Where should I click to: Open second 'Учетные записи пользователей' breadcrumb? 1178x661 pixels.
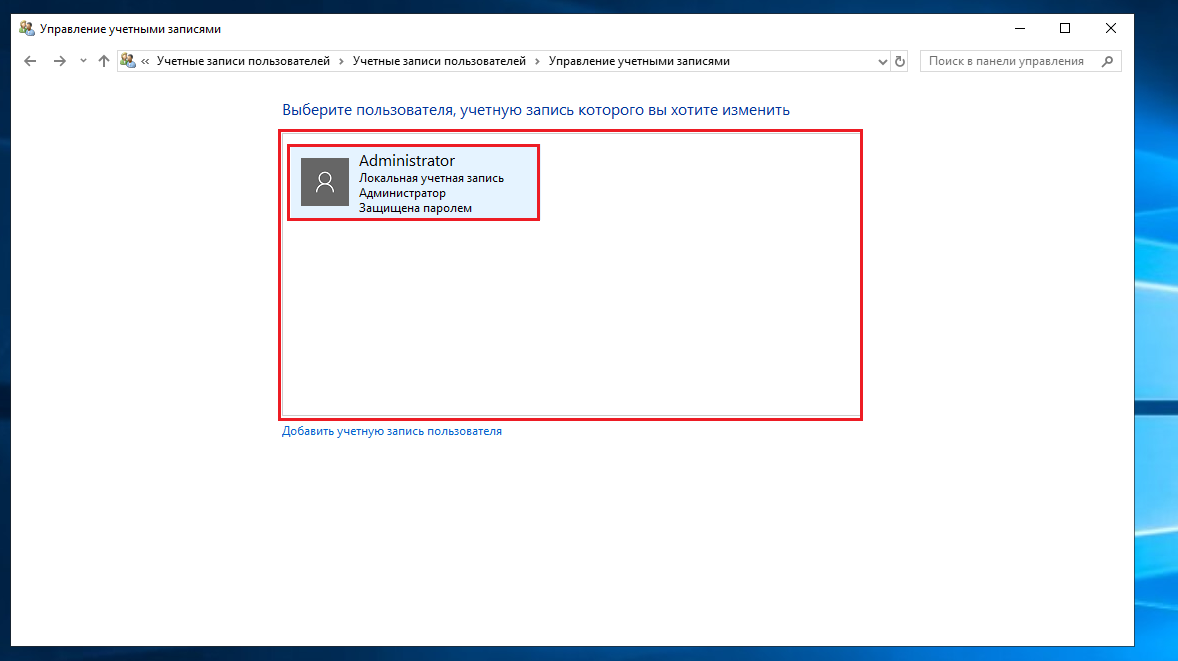pos(439,61)
